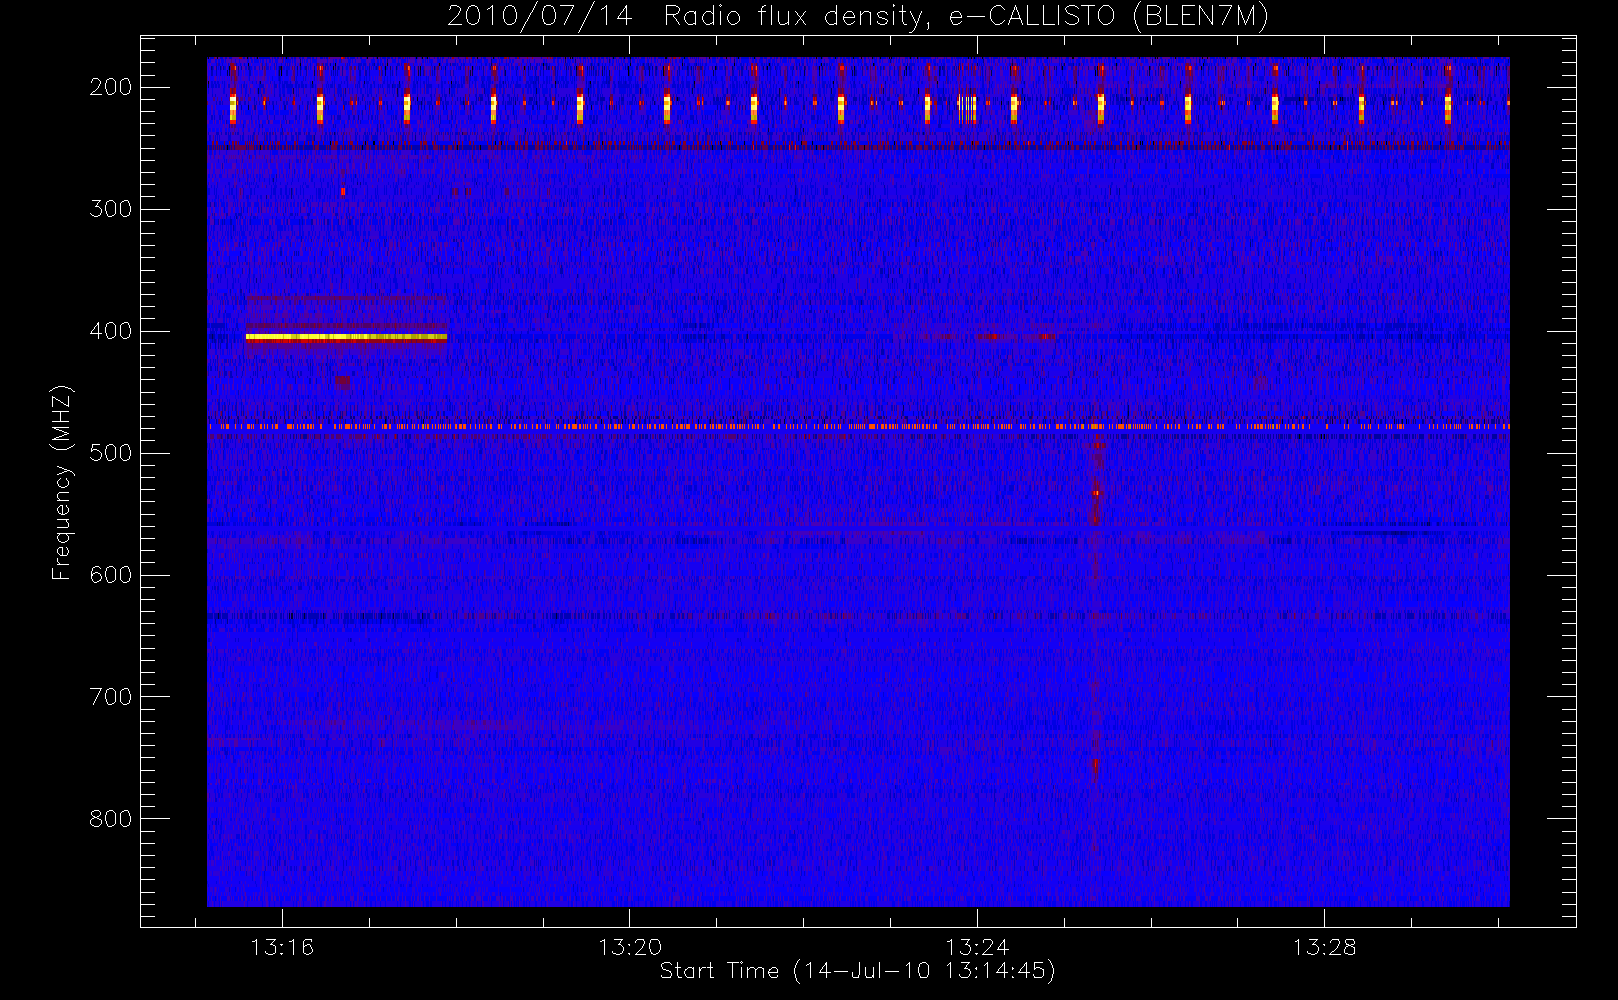Select the 700 frequency tick label
The height and width of the screenshot is (1000, 1618).
(x=111, y=697)
